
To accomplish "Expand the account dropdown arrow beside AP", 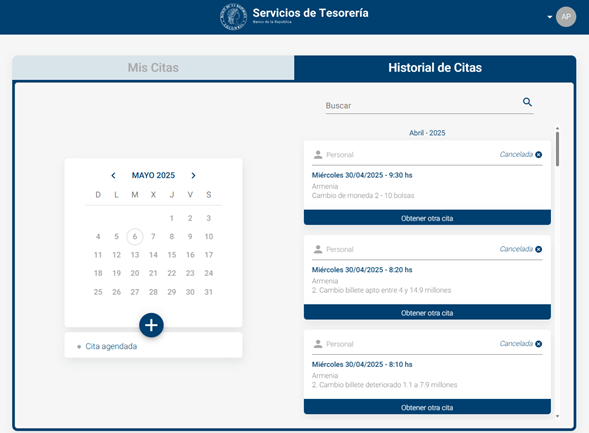I will [550, 17].
